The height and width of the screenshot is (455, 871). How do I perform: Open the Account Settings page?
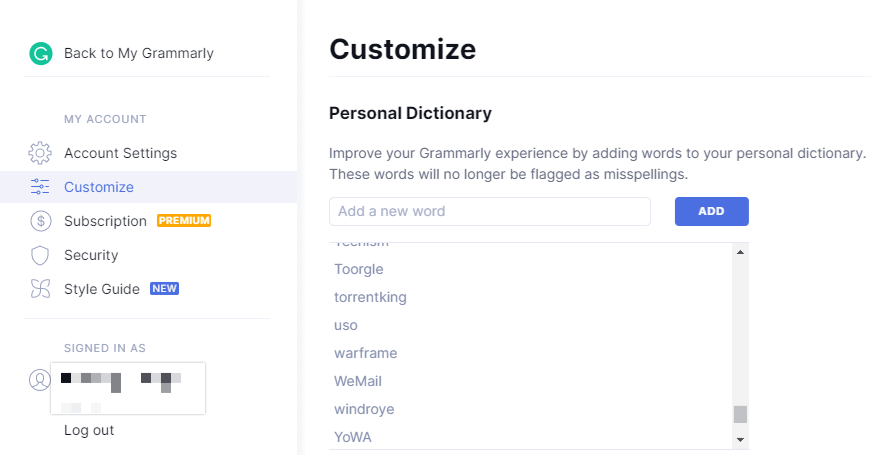pyautogui.click(x=121, y=153)
